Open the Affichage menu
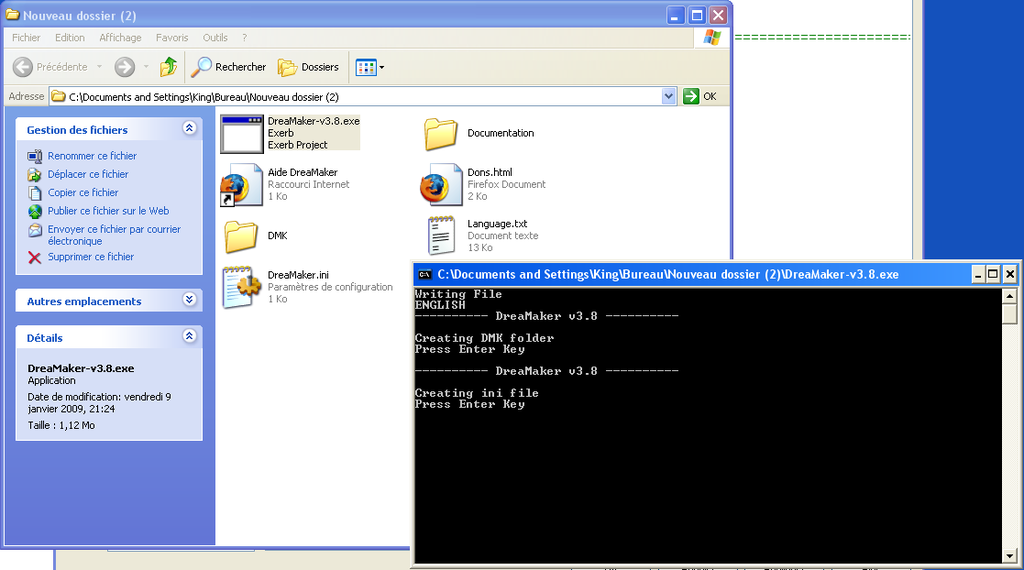Viewport: 1024px width, 570px height. 120,38
